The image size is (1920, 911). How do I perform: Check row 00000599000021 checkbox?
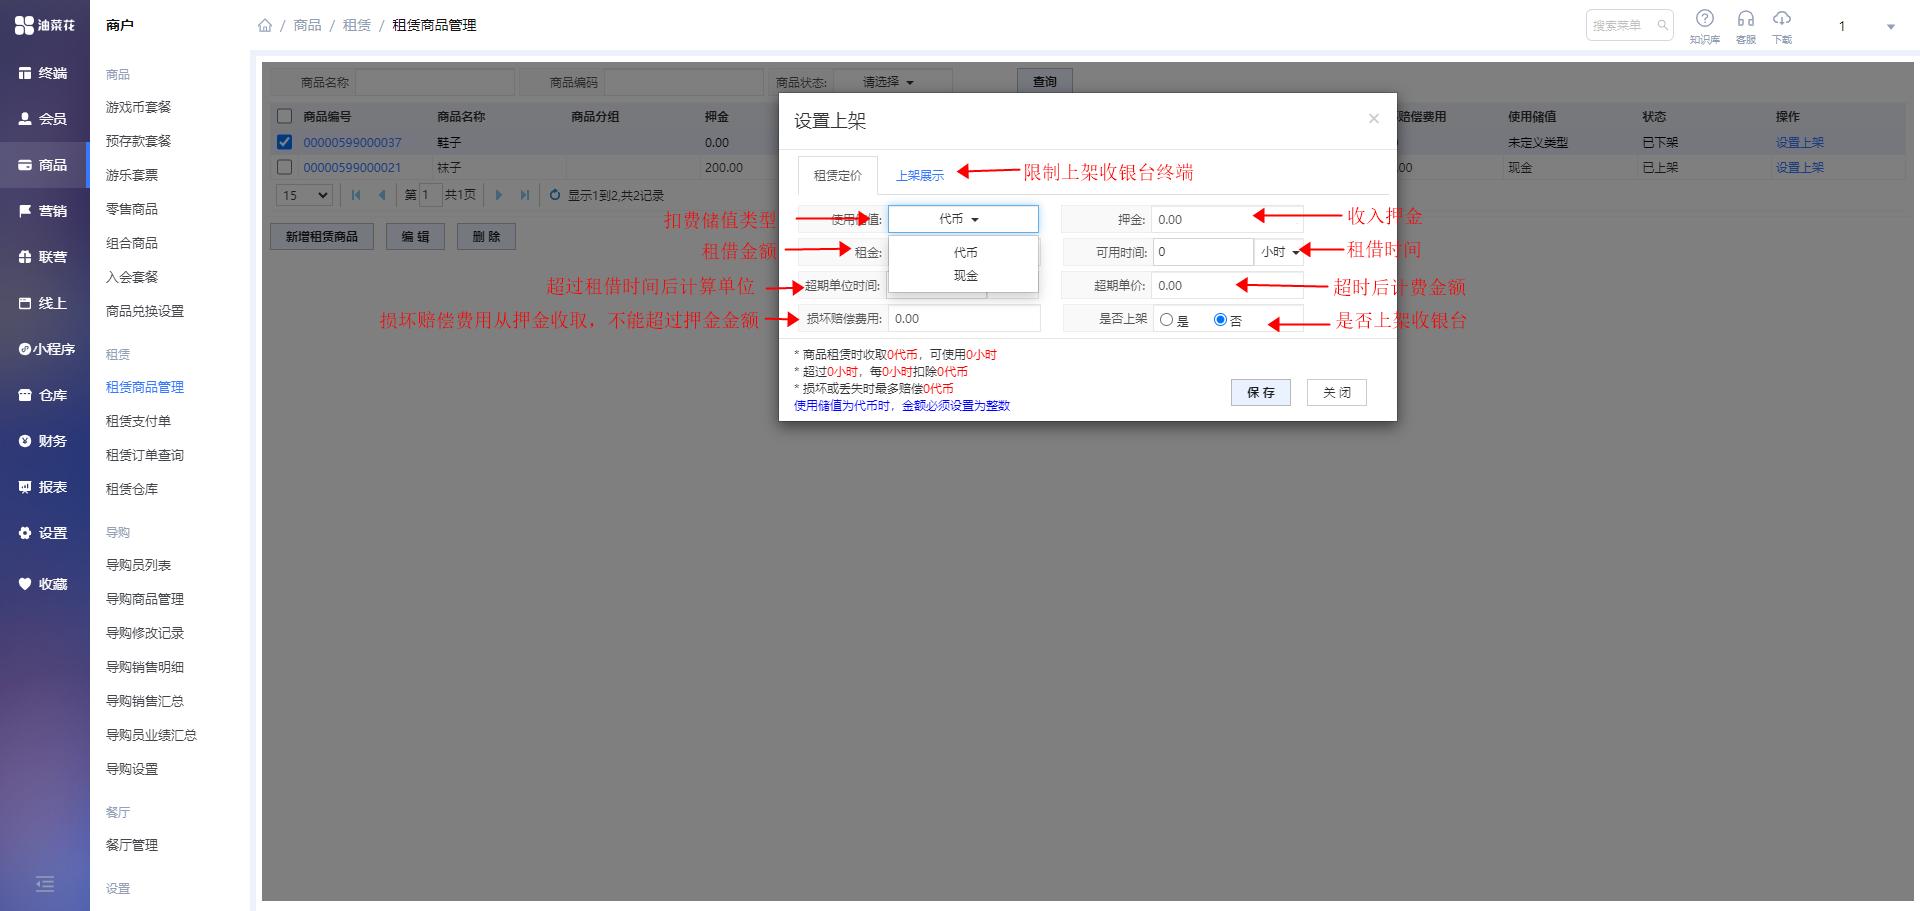(x=285, y=167)
